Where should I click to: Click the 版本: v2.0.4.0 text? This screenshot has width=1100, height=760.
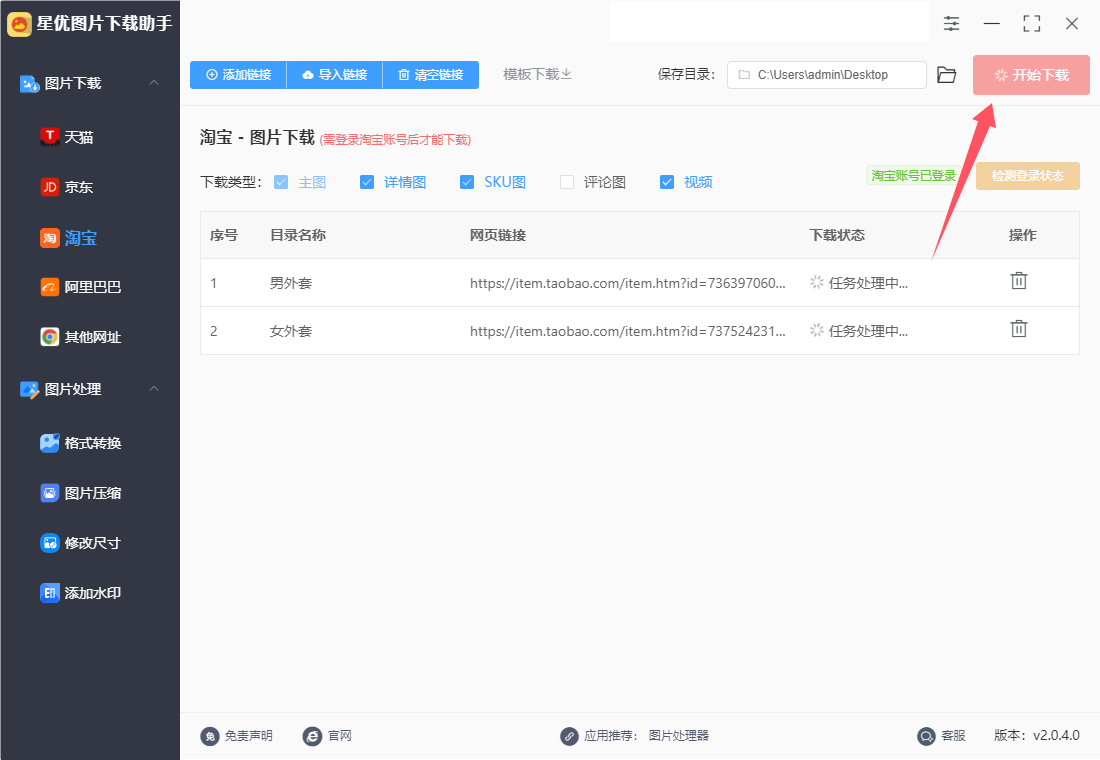click(x=1037, y=735)
